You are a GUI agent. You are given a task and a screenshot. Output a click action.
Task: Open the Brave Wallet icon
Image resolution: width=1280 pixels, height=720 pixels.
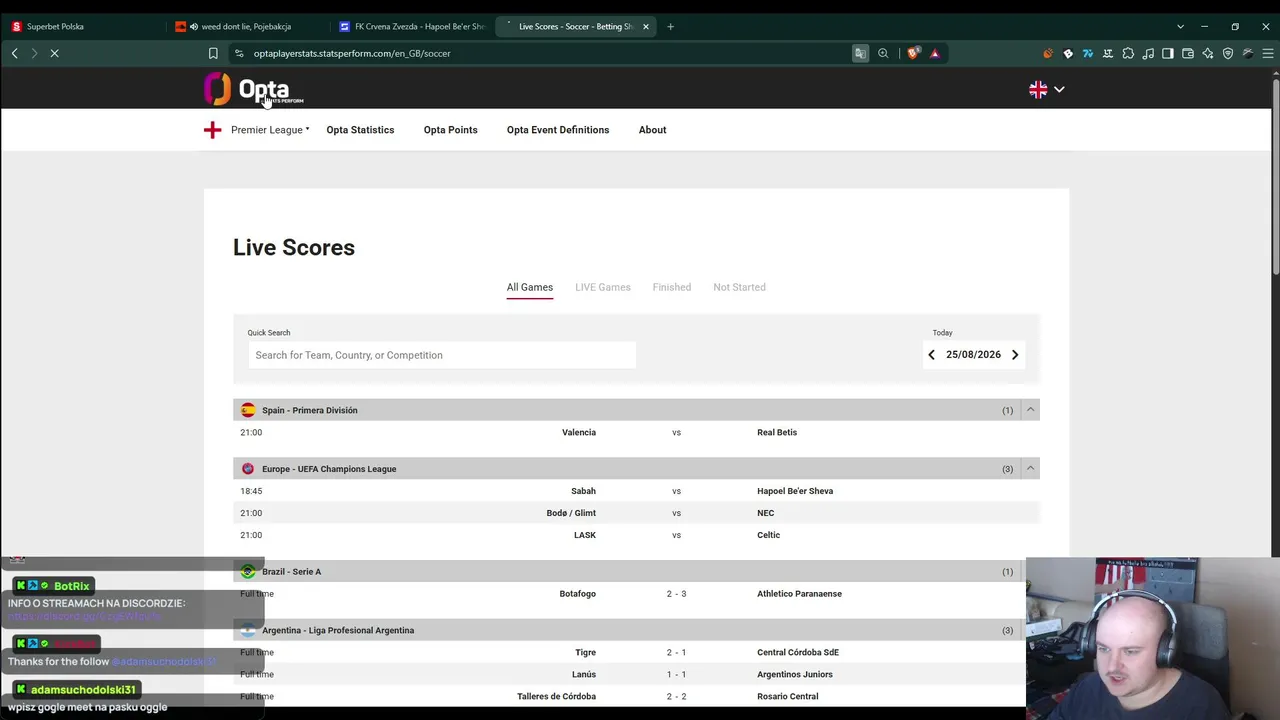[1188, 53]
